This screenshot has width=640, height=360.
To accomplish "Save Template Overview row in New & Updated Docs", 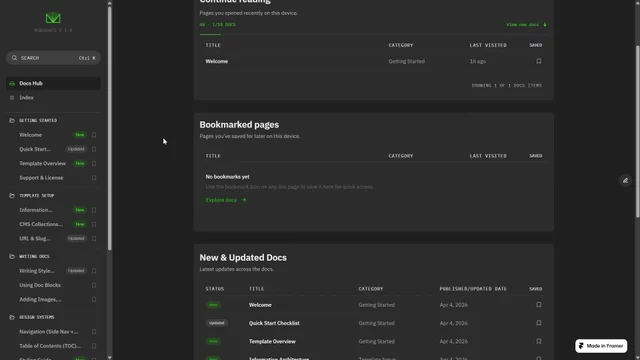I will pos(539,341).
